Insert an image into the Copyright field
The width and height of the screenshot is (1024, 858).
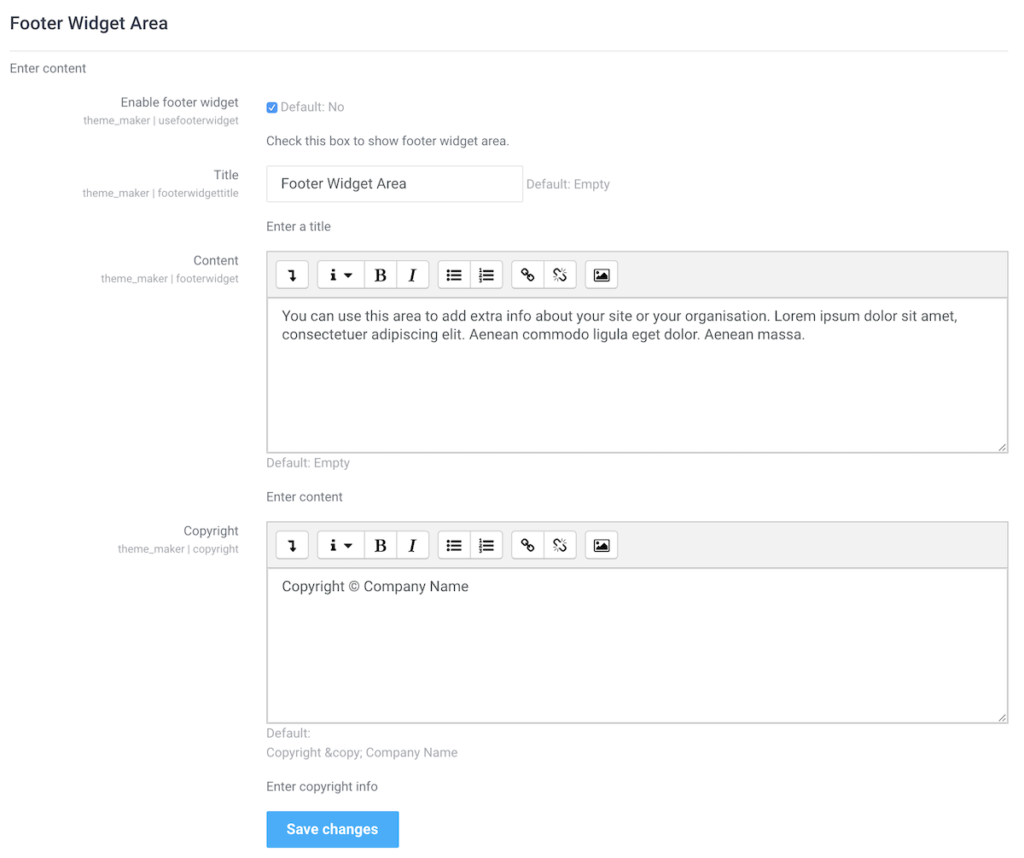(600, 544)
